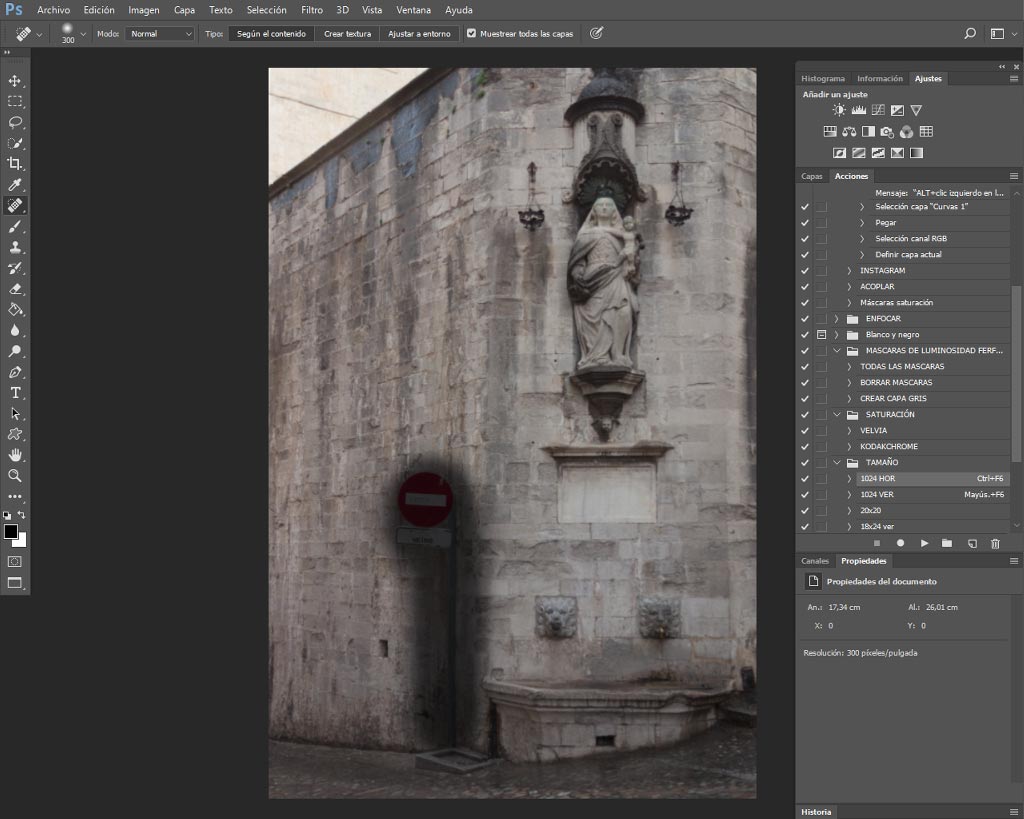1024x819 pixels.
Task: Open the search magnifier in options bar
Action: point(970,33)
